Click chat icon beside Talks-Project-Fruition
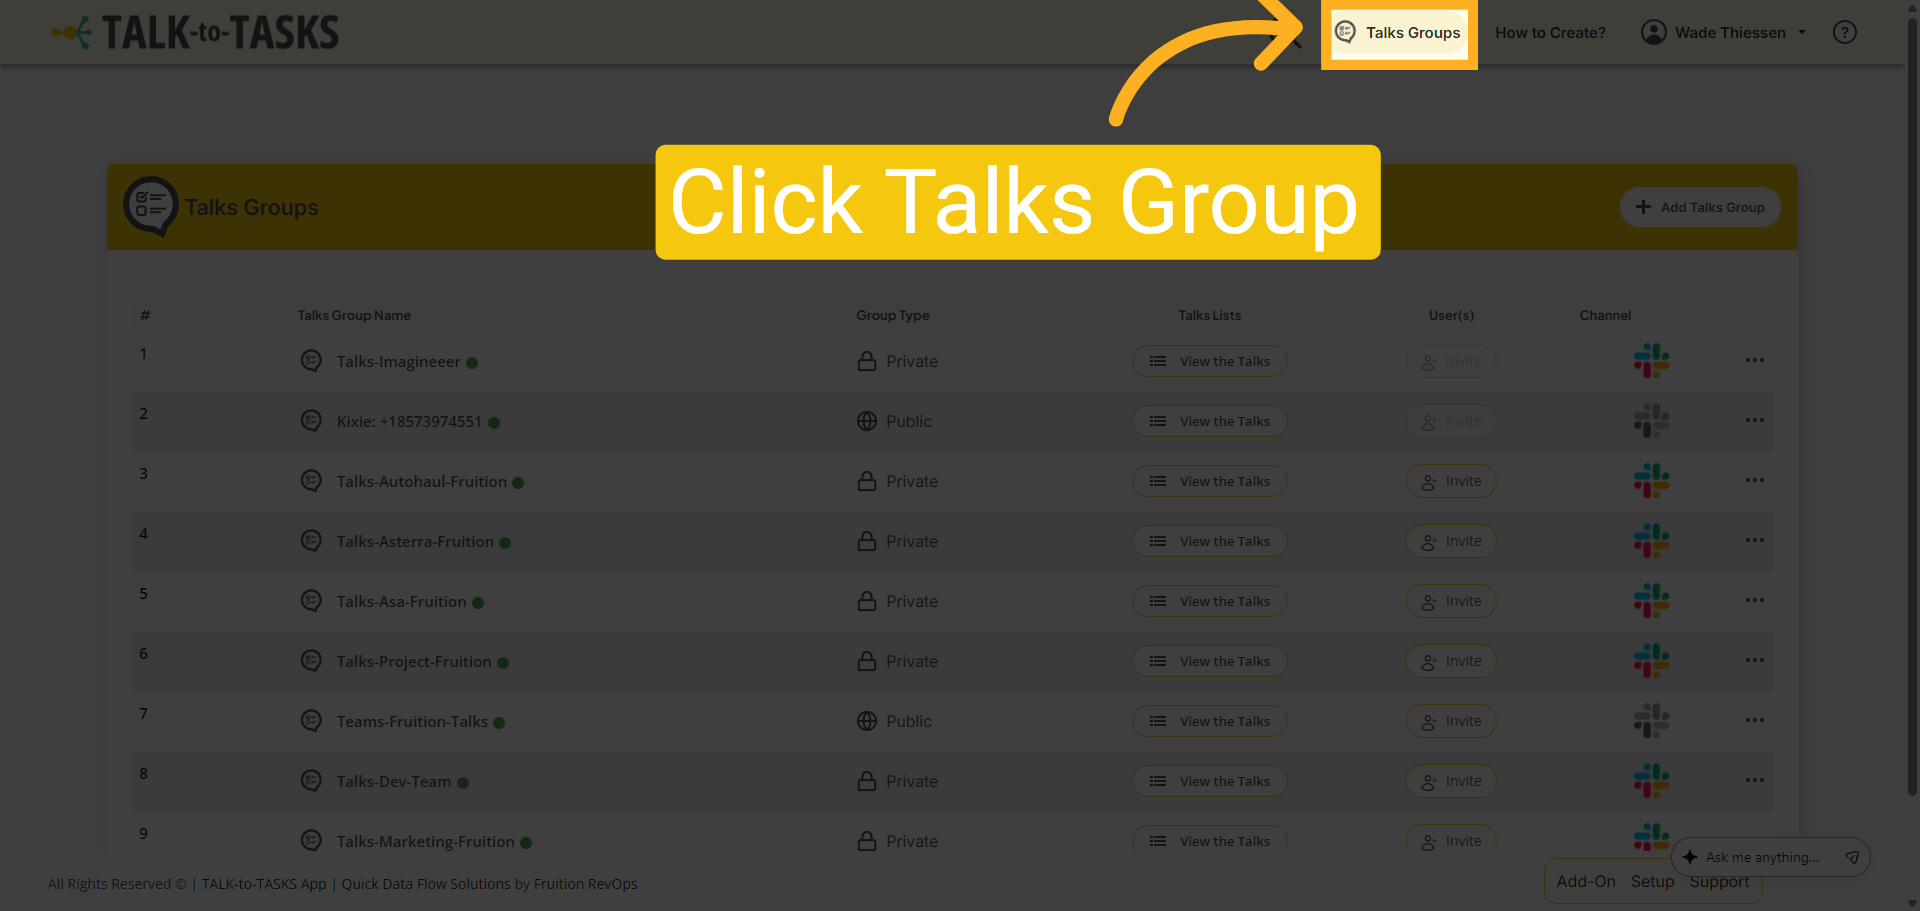Viewport: 1920px width, 911px height. 311,661
